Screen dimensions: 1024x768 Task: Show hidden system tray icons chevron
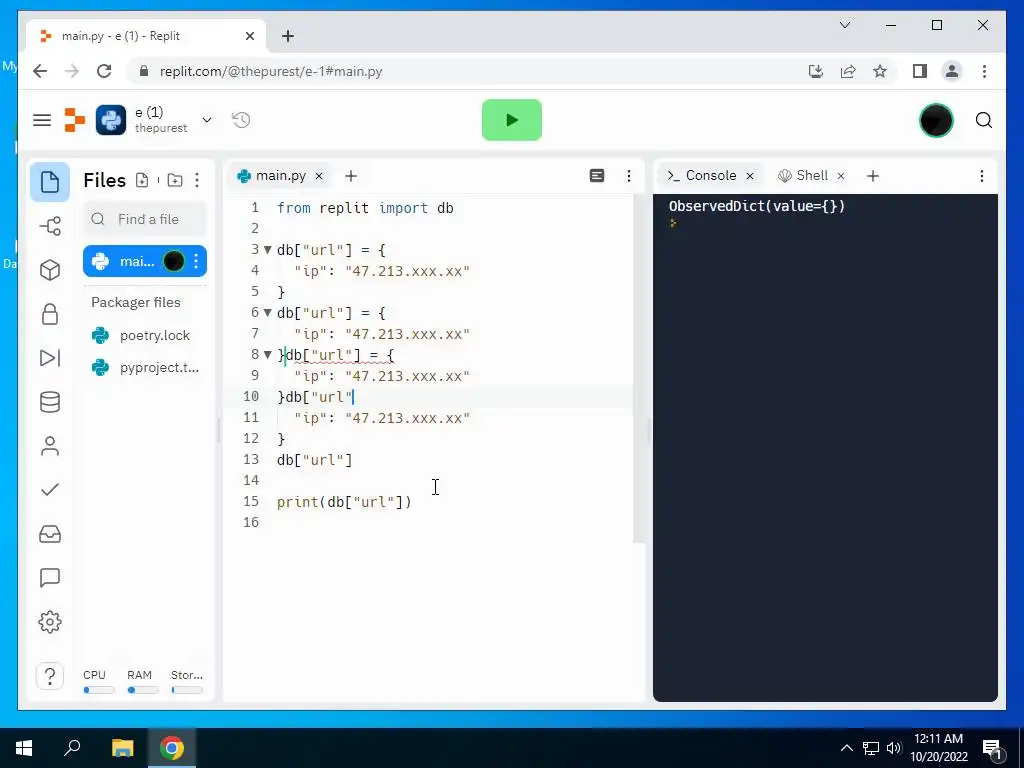point(846,748)
